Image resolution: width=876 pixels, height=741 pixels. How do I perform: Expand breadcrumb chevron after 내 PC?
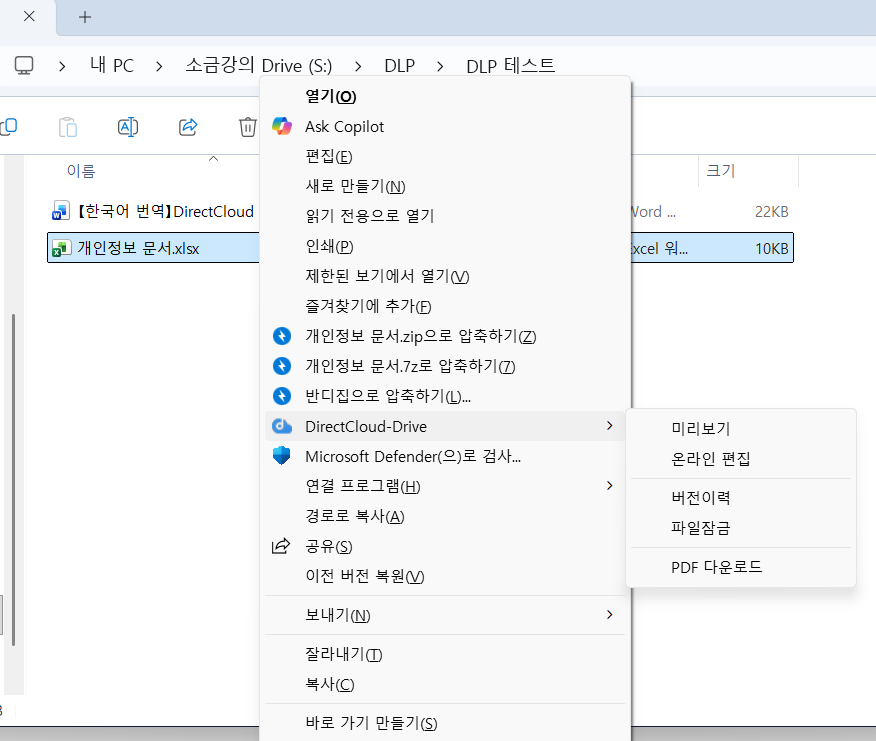tap(159, 66)
